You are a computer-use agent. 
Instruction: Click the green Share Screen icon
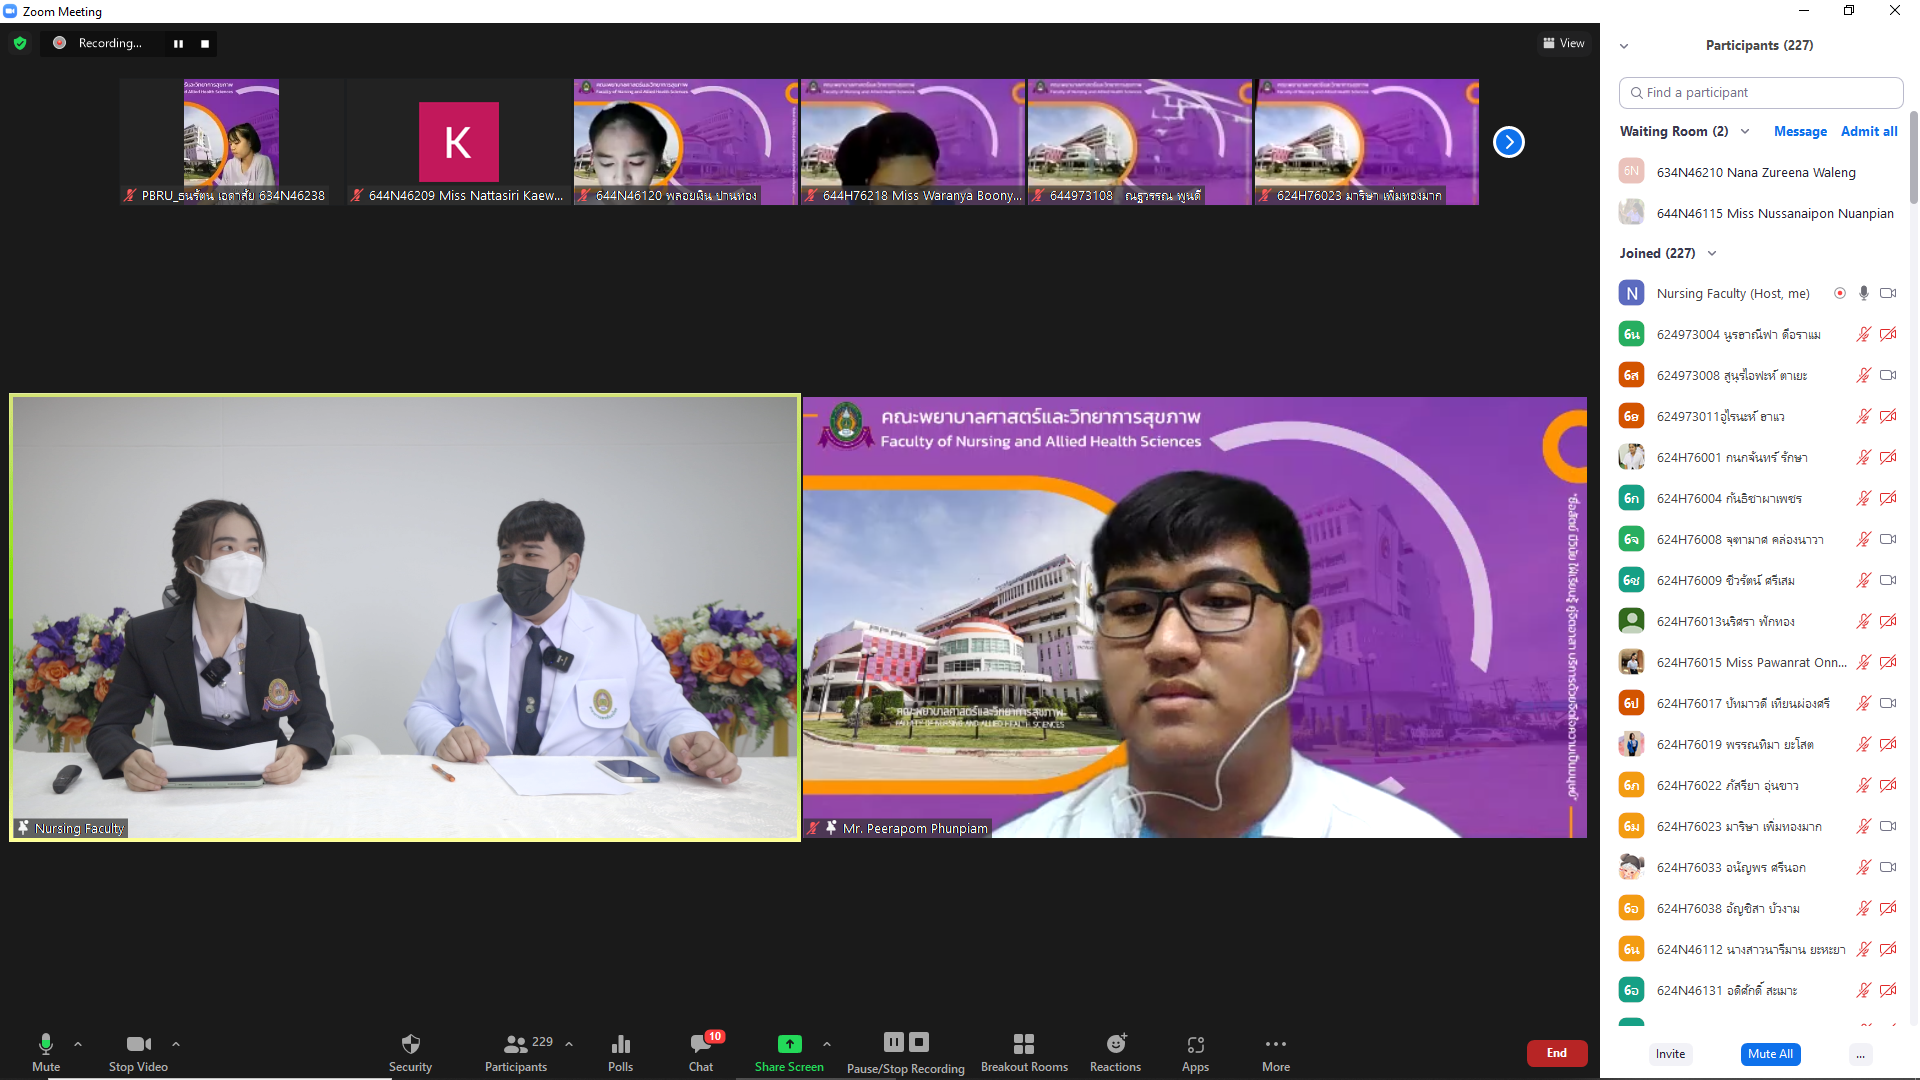(789, 1044)
